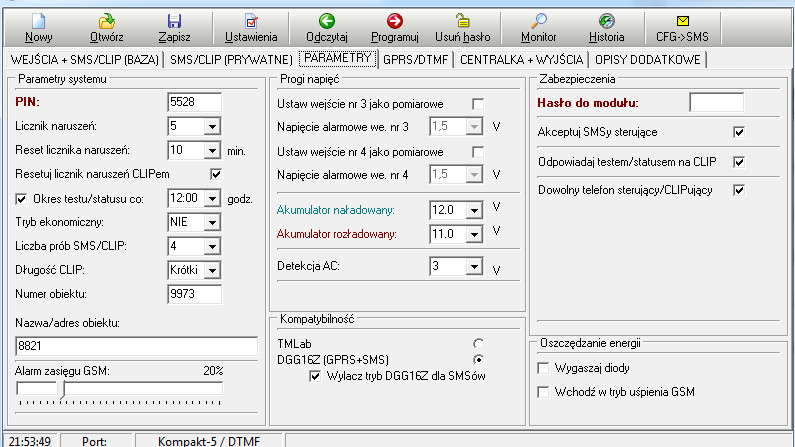Uncheck Resetuj licznik naruszeń CLIPem

[216, 174]
